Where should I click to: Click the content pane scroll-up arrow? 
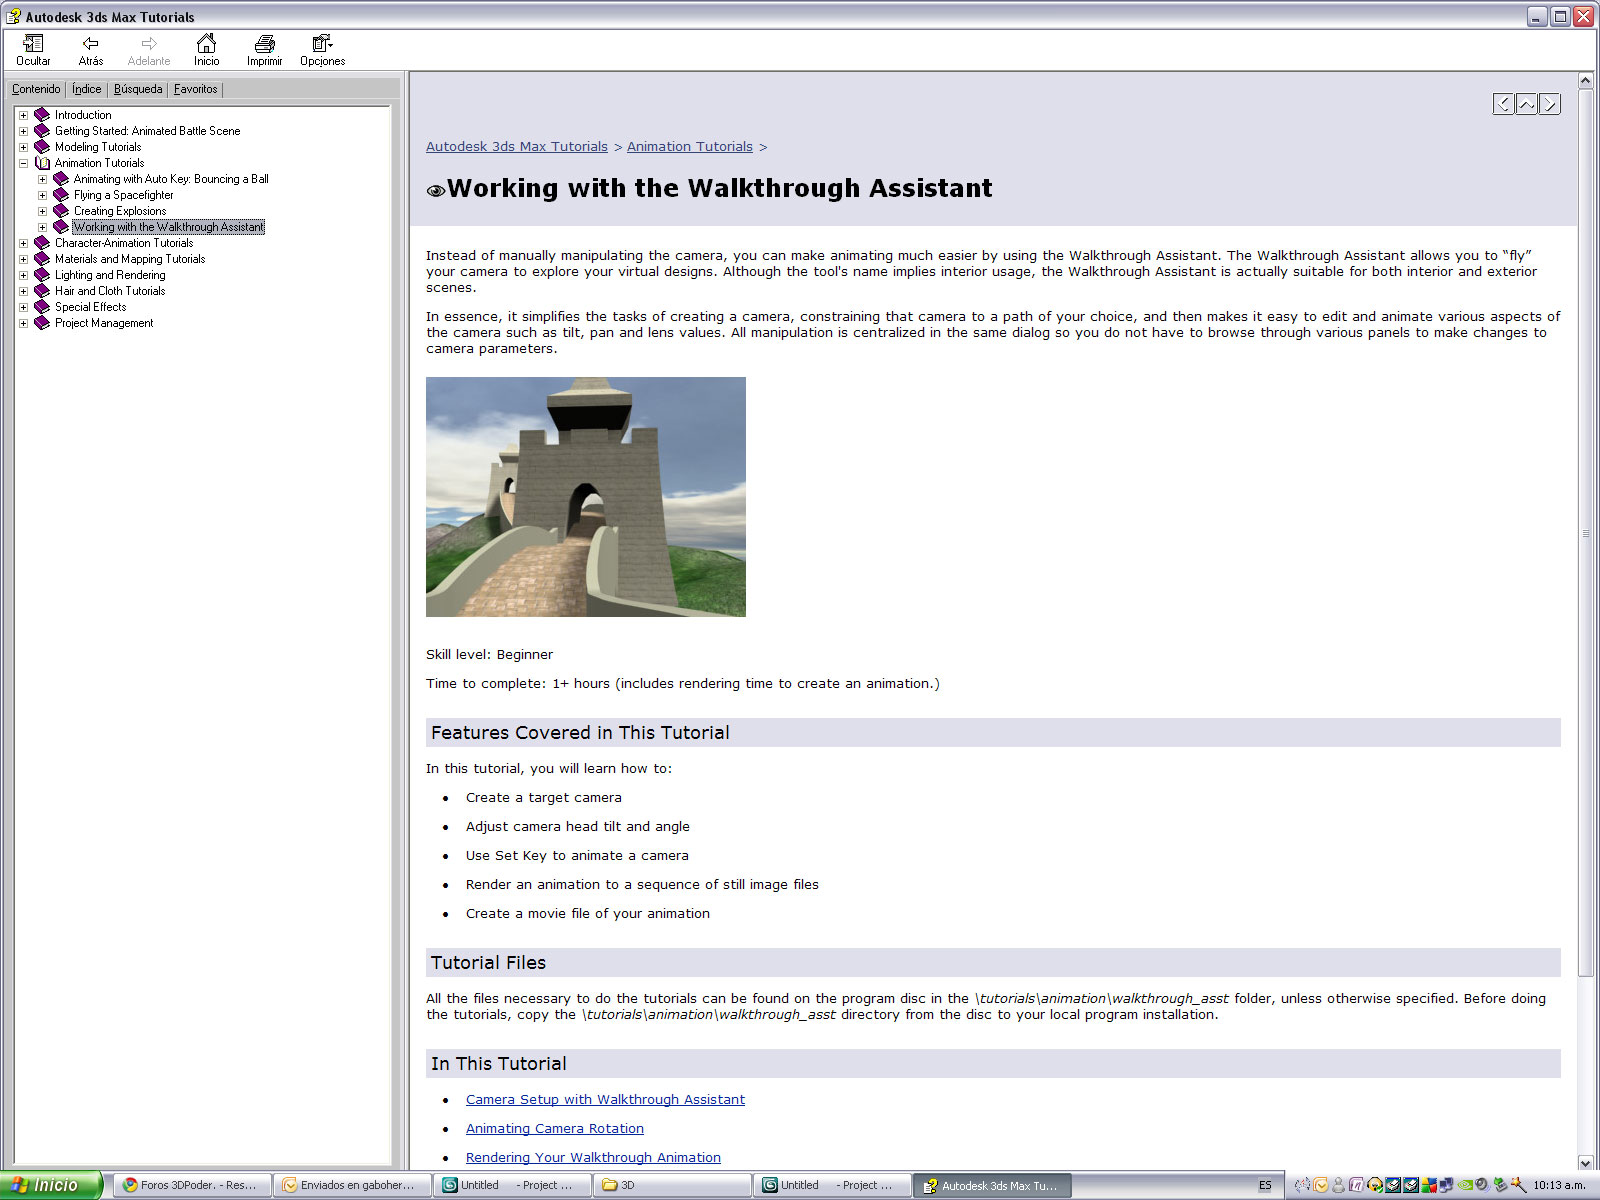(x=1585, y=80)
